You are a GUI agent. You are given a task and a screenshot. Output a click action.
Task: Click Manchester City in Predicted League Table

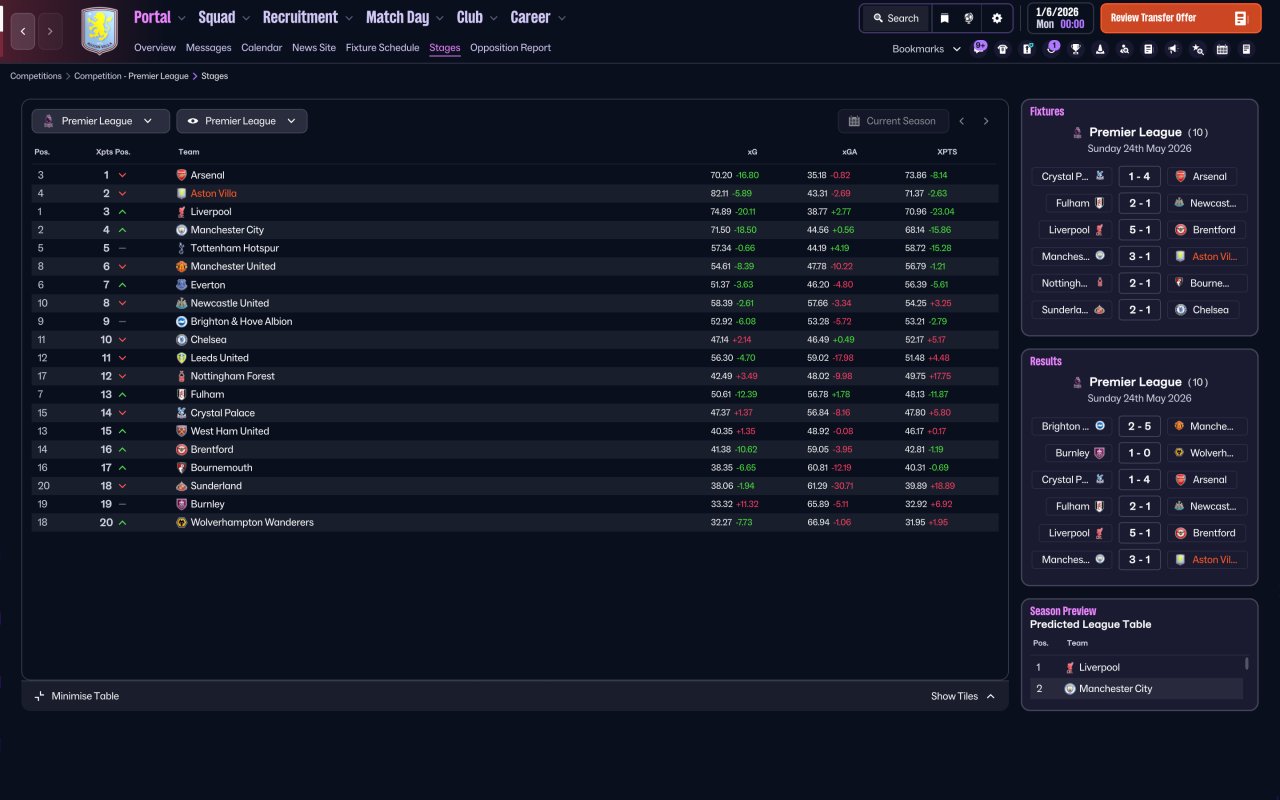[x=1115, y=689]
